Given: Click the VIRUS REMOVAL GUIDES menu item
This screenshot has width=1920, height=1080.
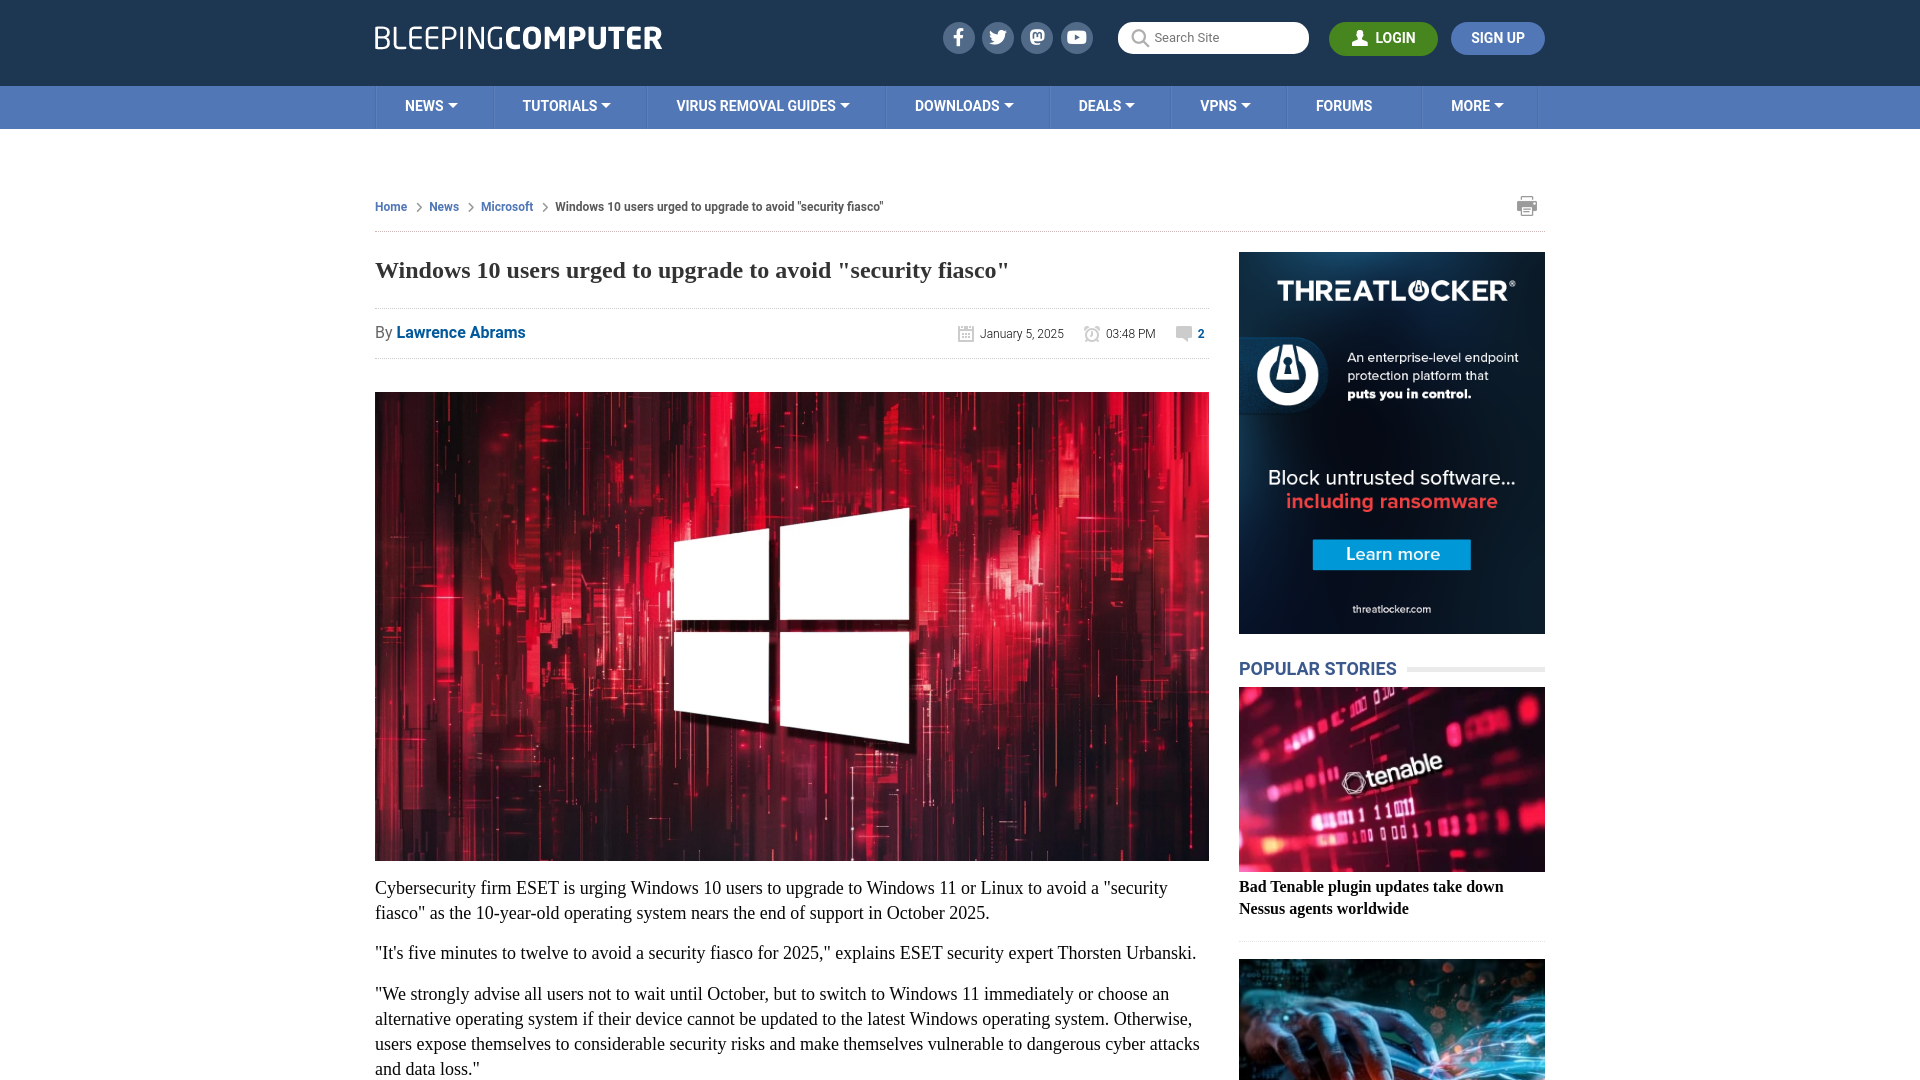Looking at the screenshot, I should coord(762,105).
